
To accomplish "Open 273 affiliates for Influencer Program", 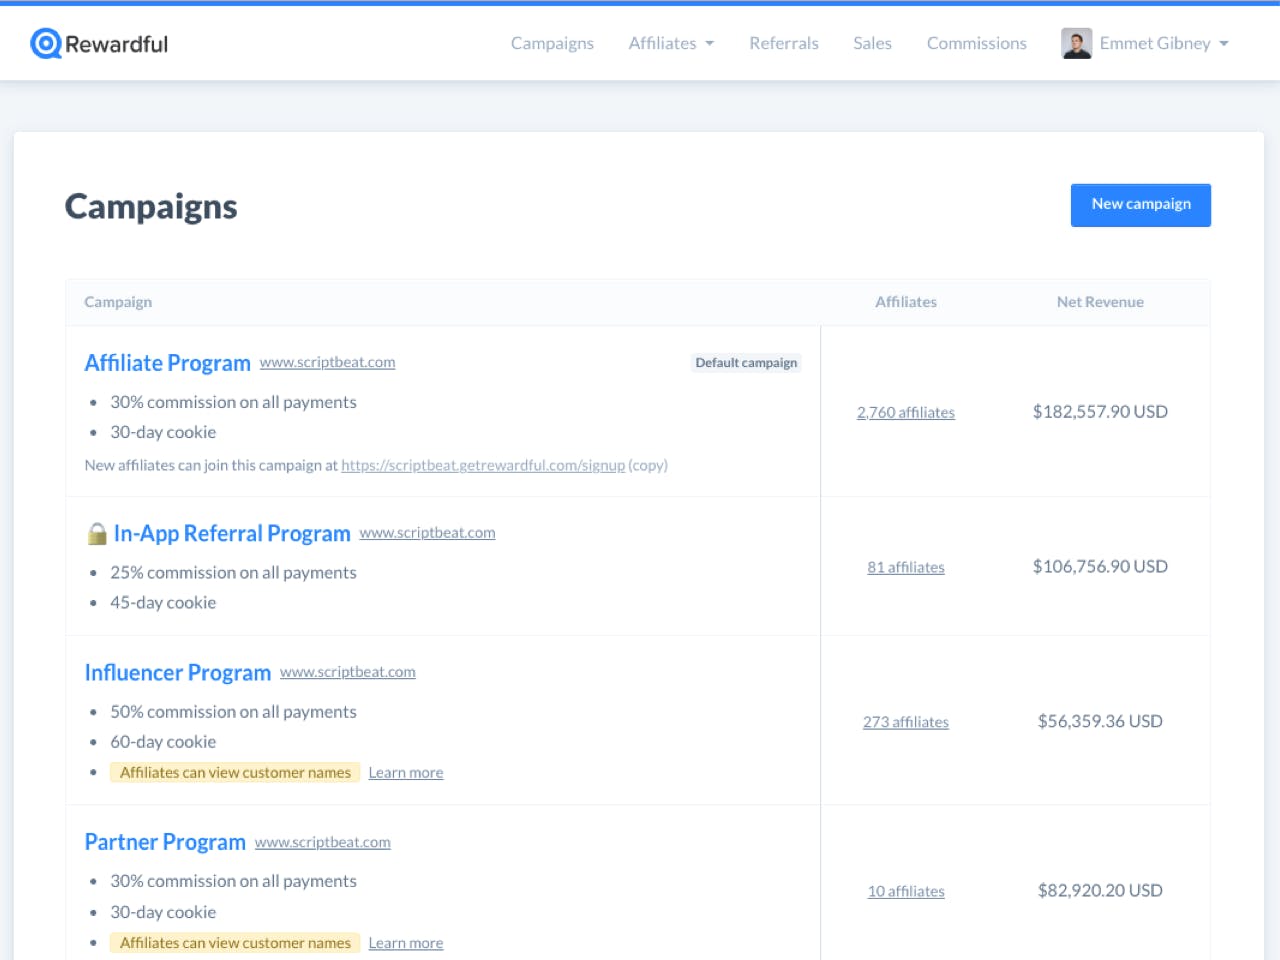I will [906, 722].
